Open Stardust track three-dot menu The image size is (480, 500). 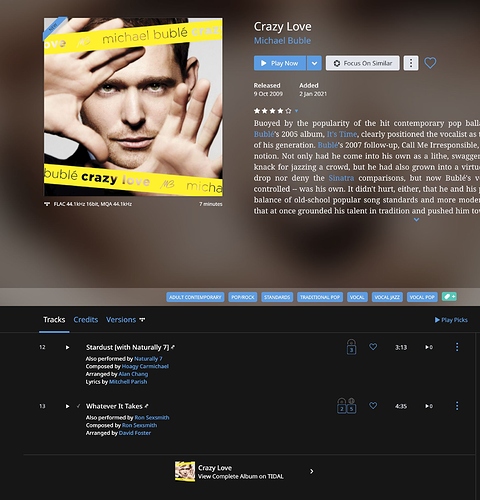[457, 347]
